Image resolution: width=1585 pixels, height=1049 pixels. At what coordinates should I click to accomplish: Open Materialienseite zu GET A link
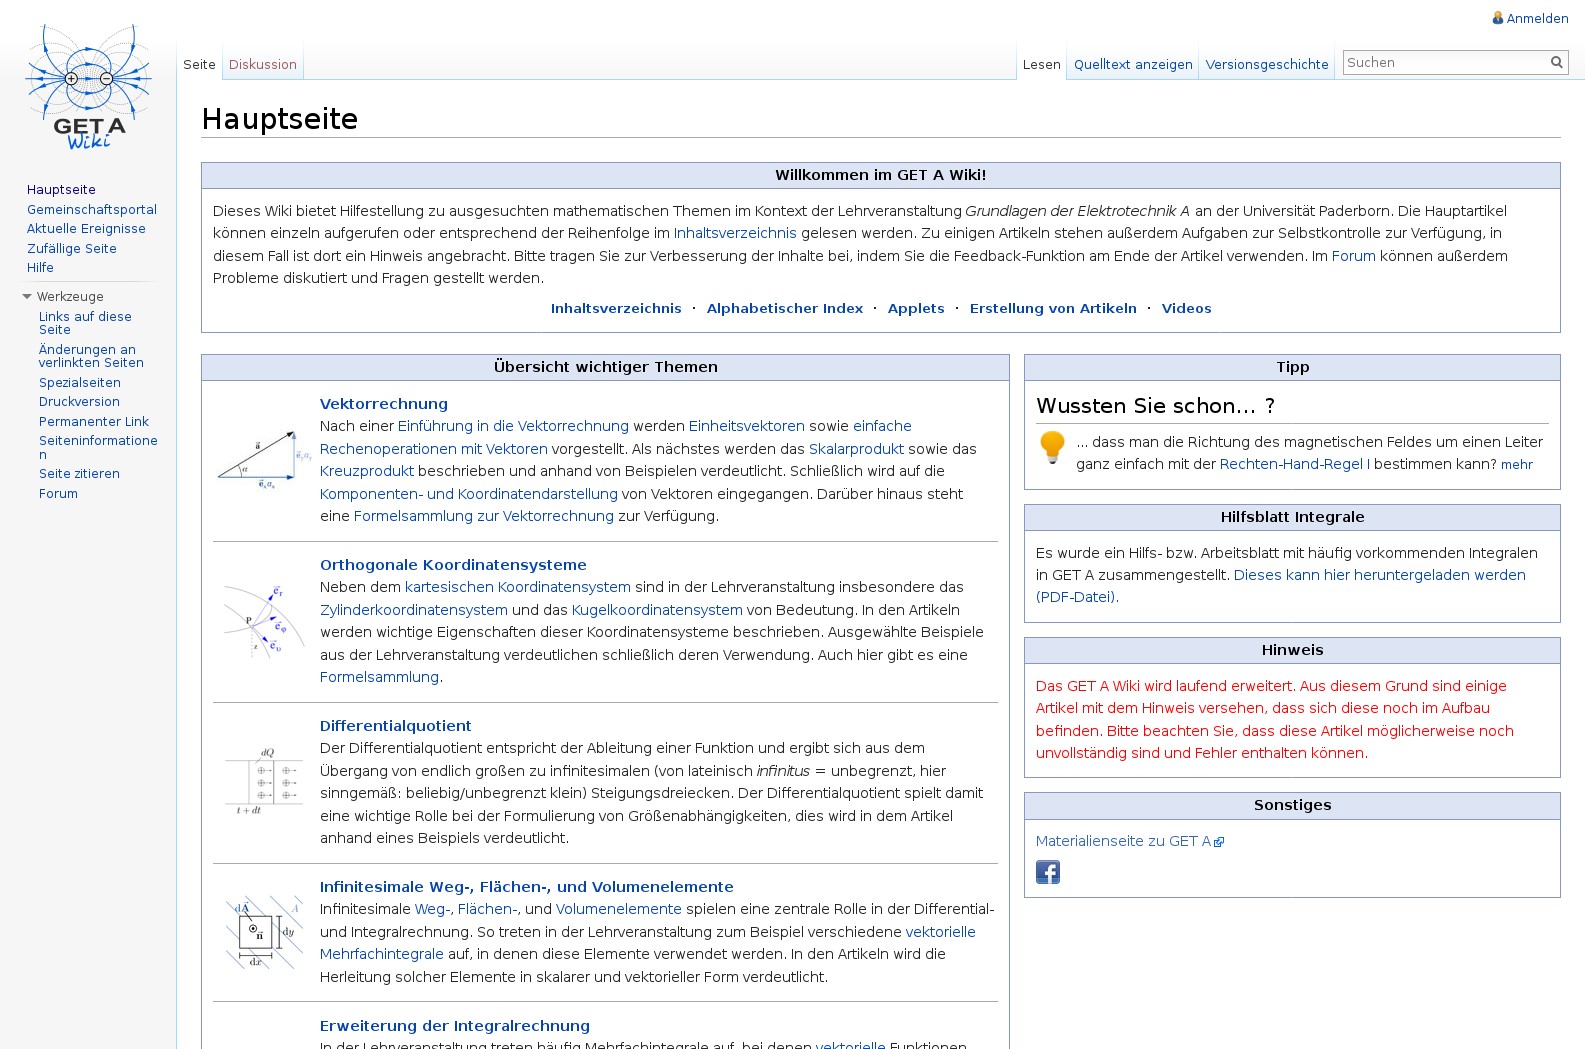coord(1124,841)
